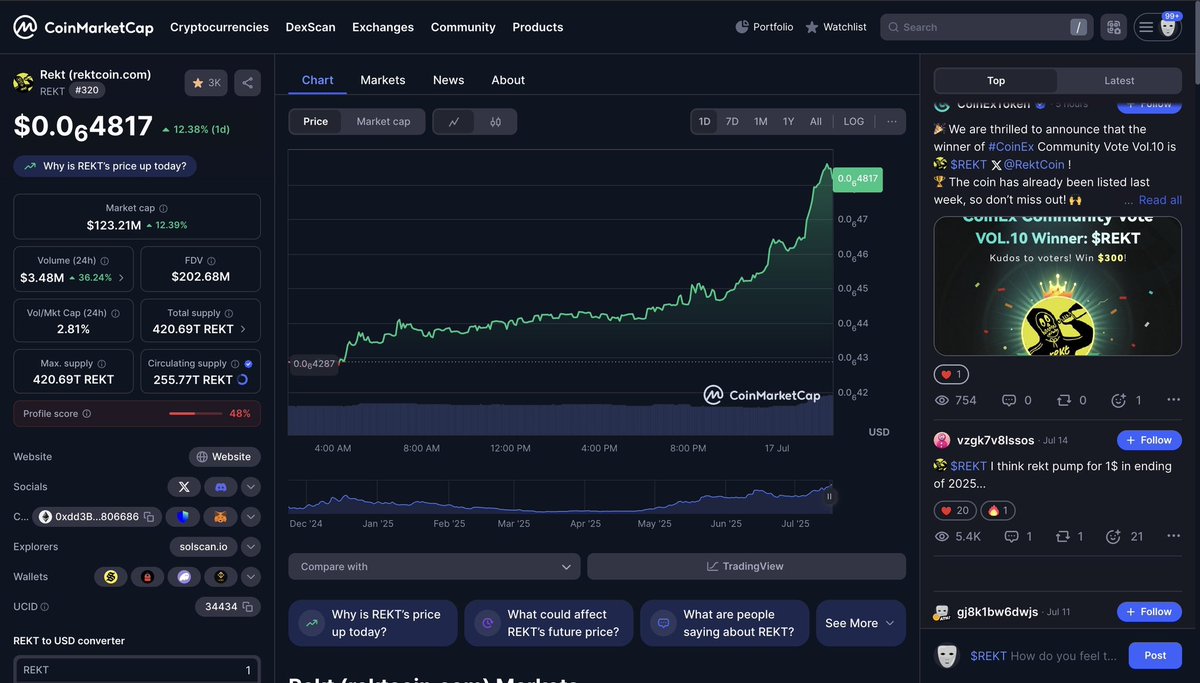The image size is (1200, 683).
Task: Expand See More questions
Action: pyautogui.click(x=860, y=623)
